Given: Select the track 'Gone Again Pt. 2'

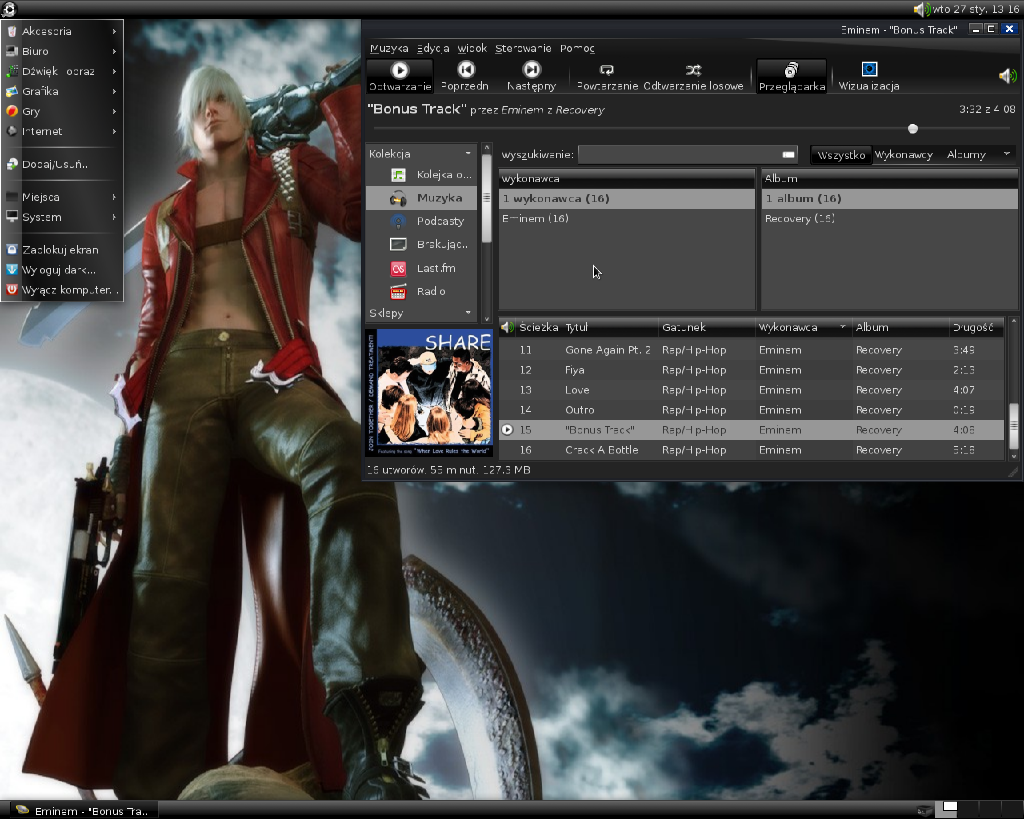Looking at the screenshot, I should click(x=752, y=350).
